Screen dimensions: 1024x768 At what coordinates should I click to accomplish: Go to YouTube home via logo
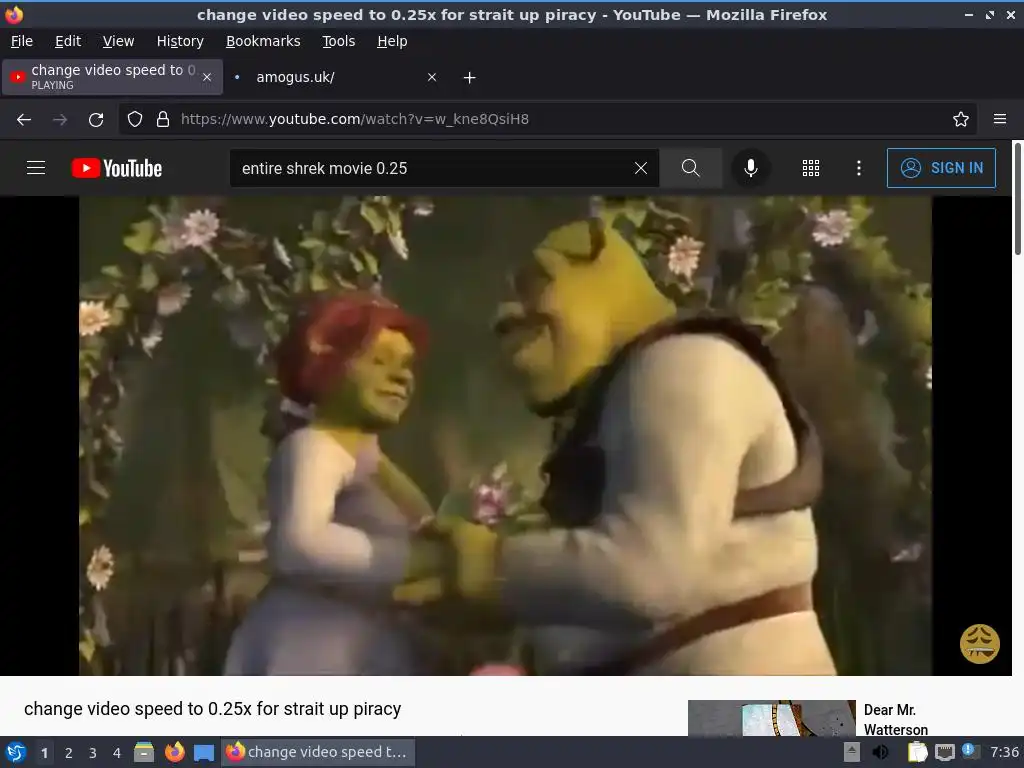click(116, 168)
